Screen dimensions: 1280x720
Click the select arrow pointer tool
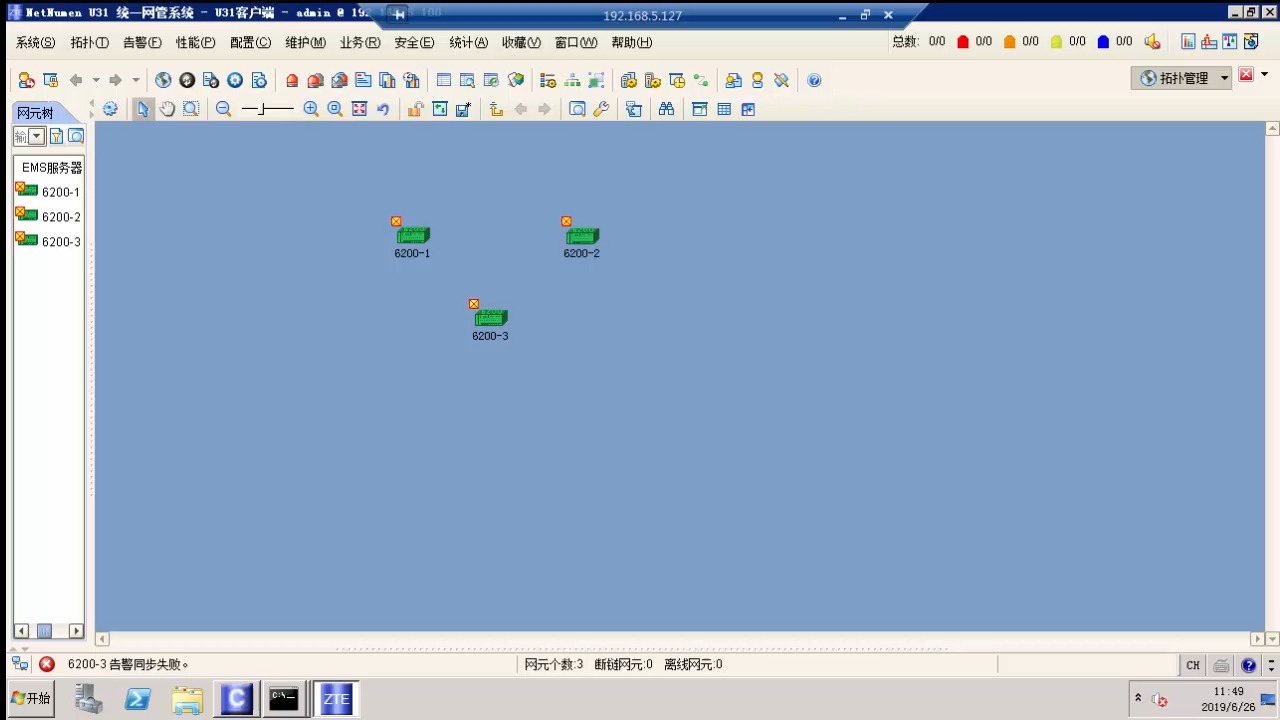pos(143,109)
